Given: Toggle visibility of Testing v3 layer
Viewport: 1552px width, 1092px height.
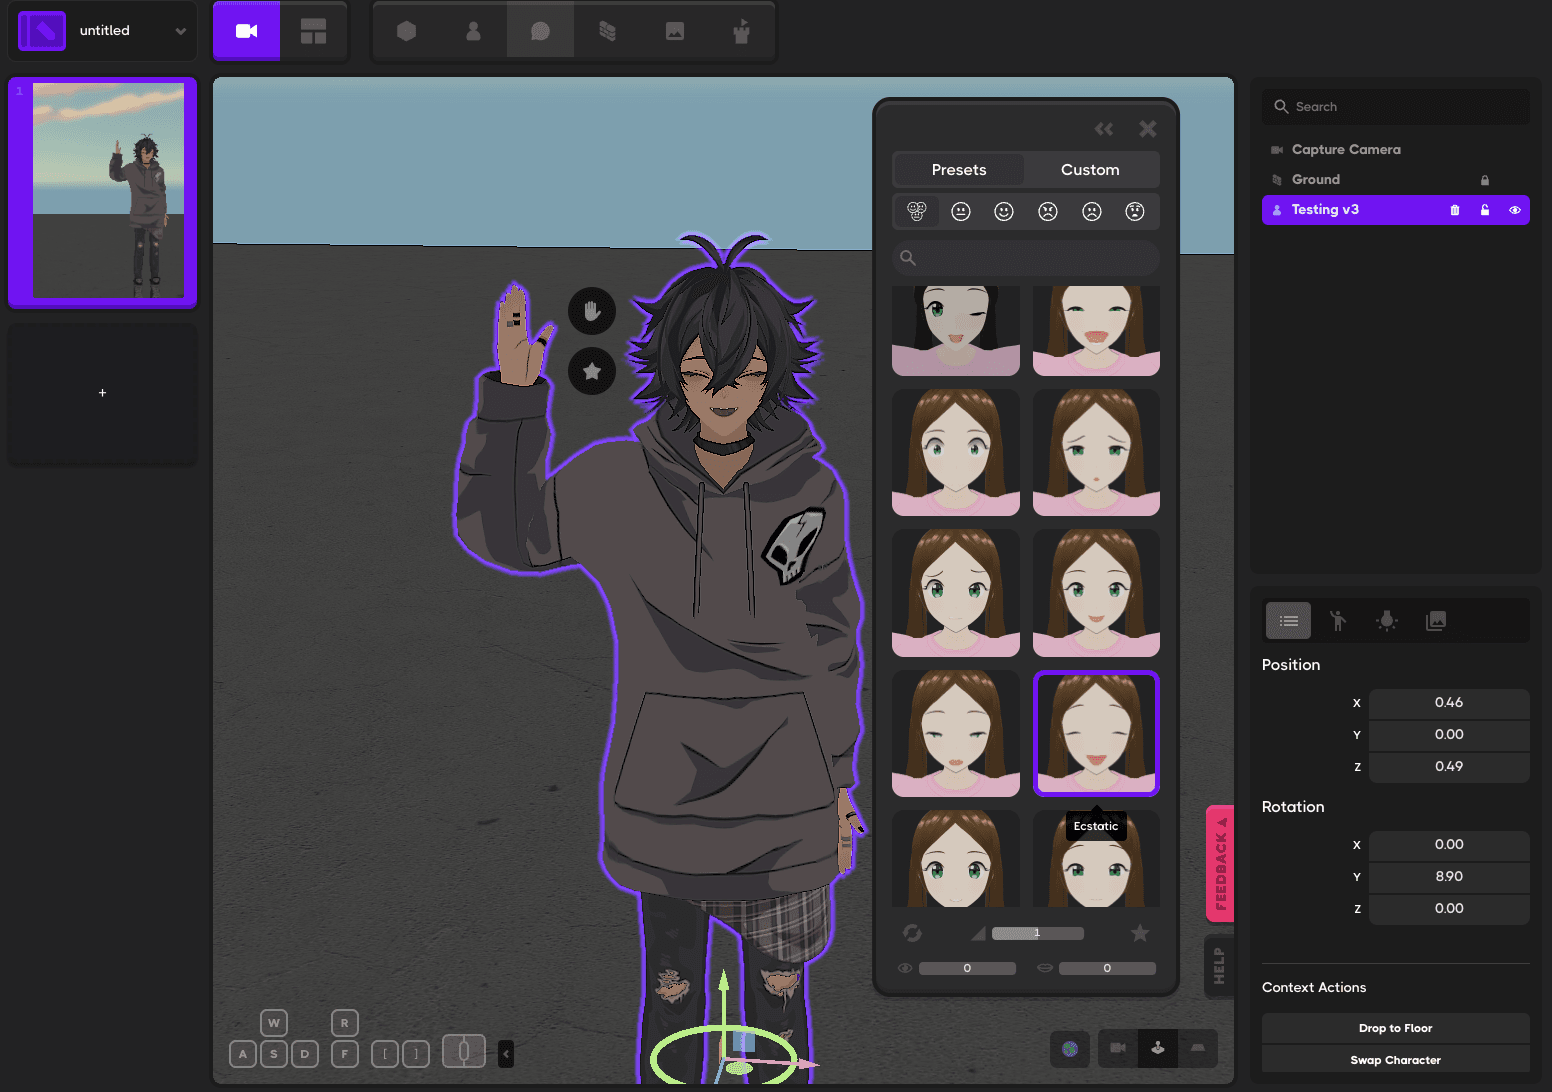Looking at the screenshot, I should click(x=1515, y=210).
